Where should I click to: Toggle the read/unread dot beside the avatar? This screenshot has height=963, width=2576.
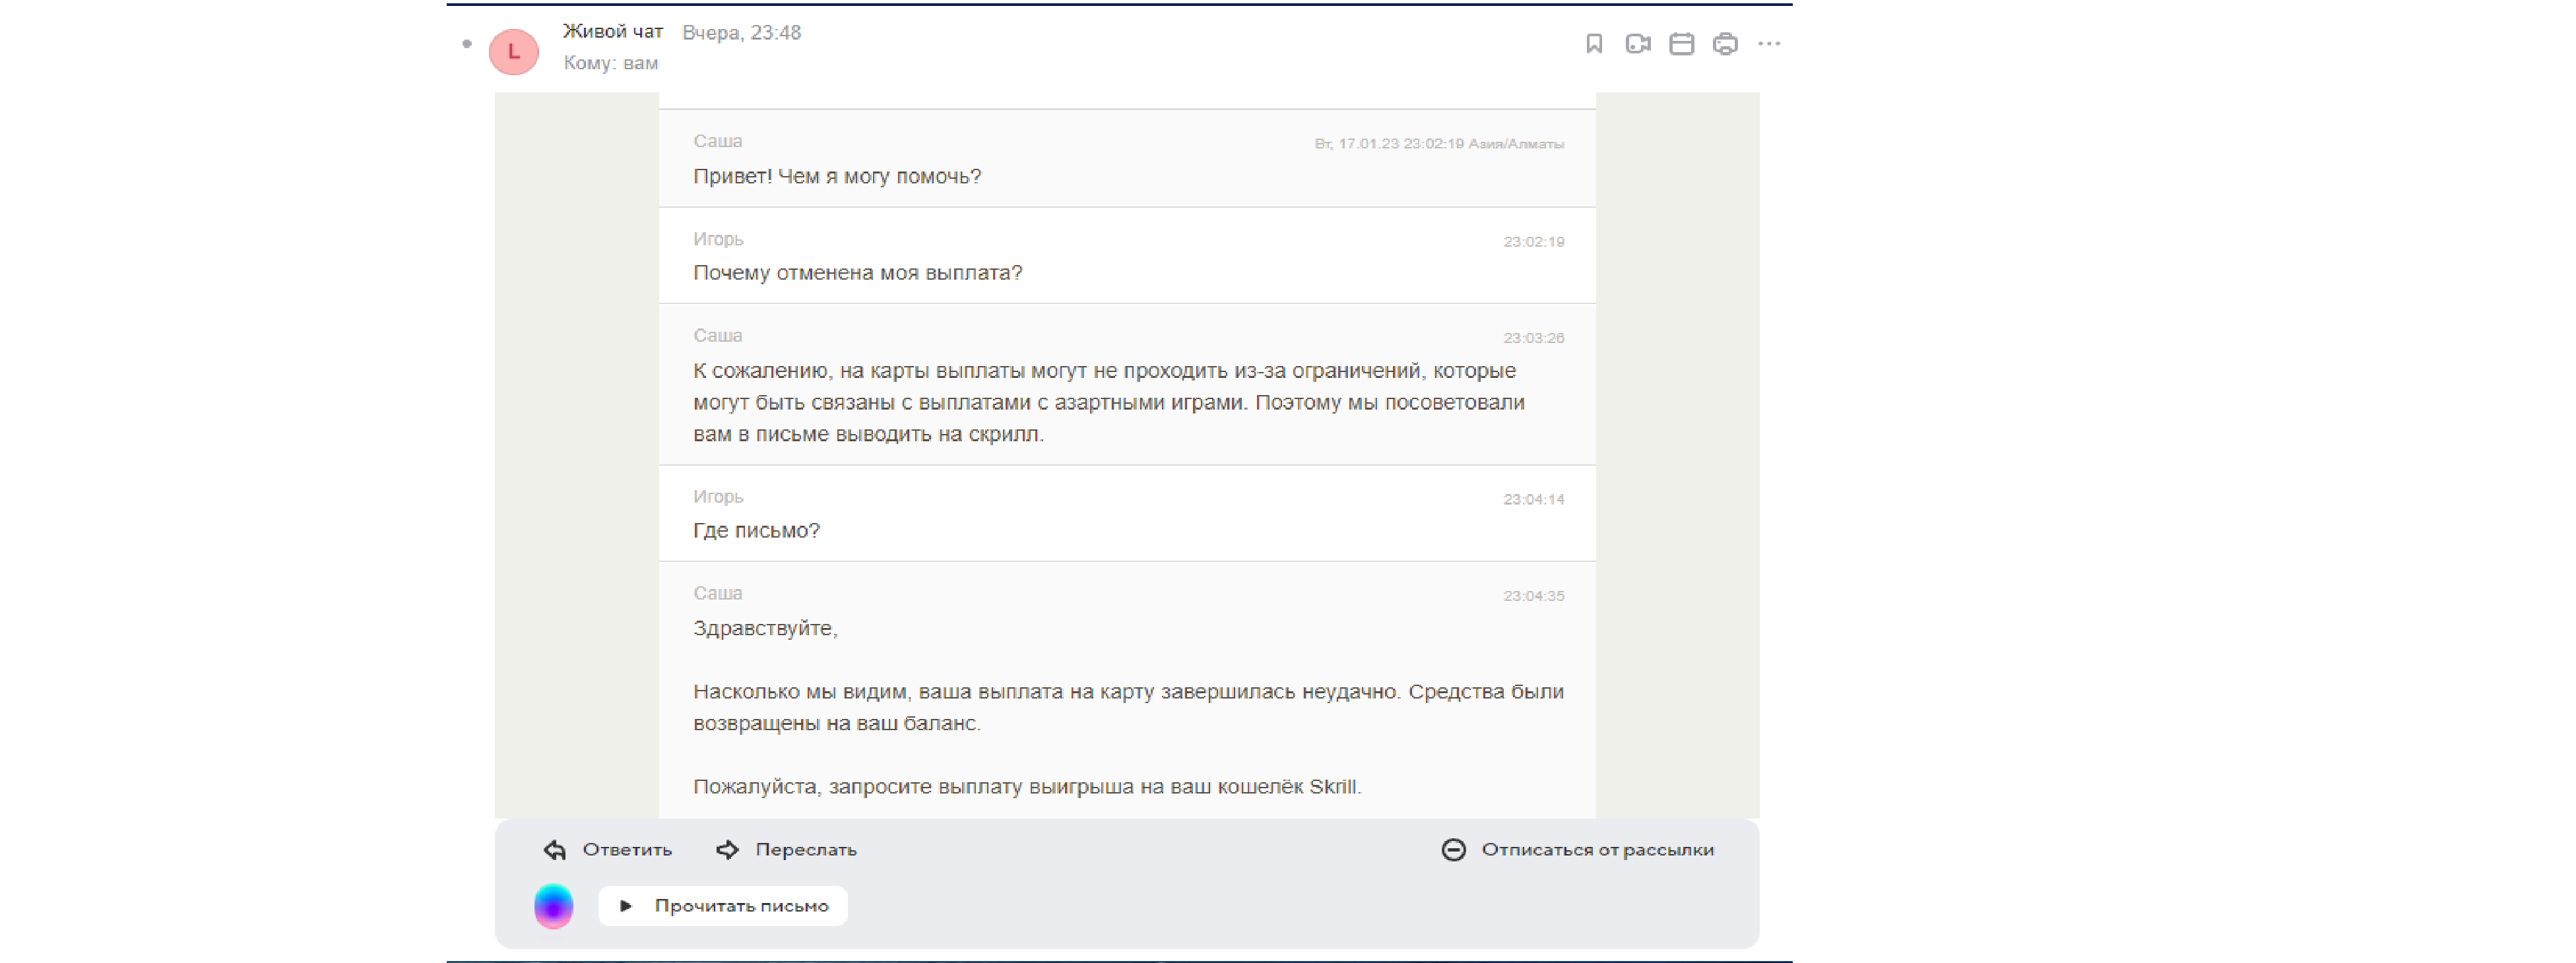pyautogui.click(x=467, y=44)
